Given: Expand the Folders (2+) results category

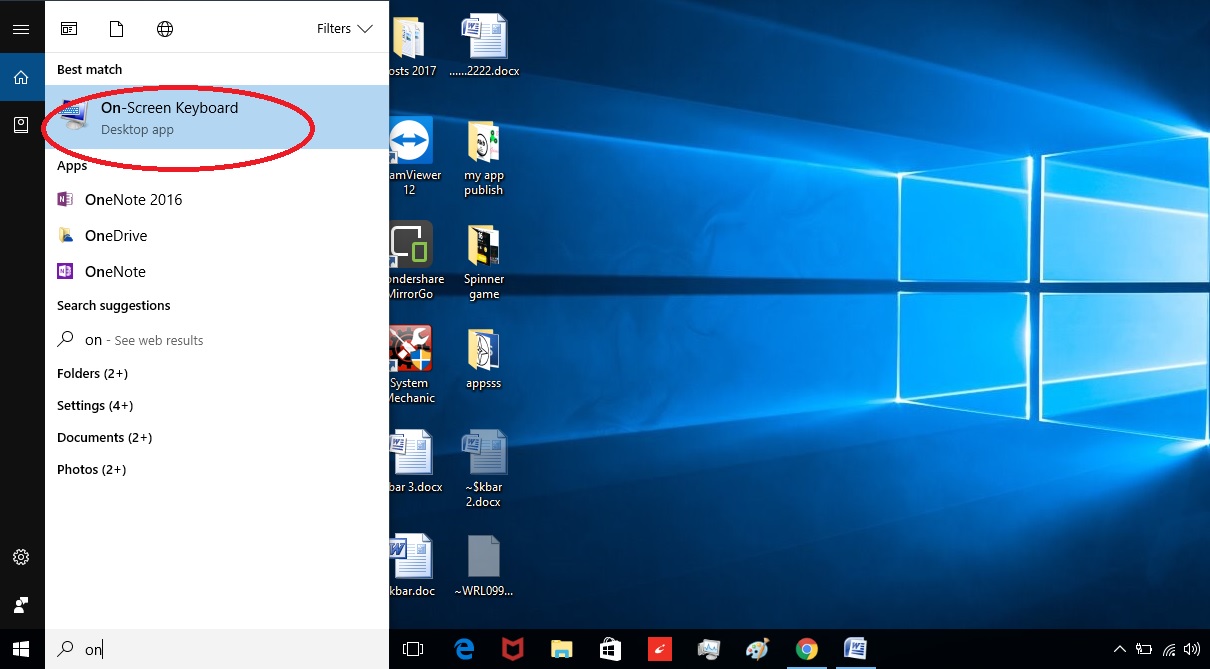Looking at the screenshot, I should tap(93, 373).
